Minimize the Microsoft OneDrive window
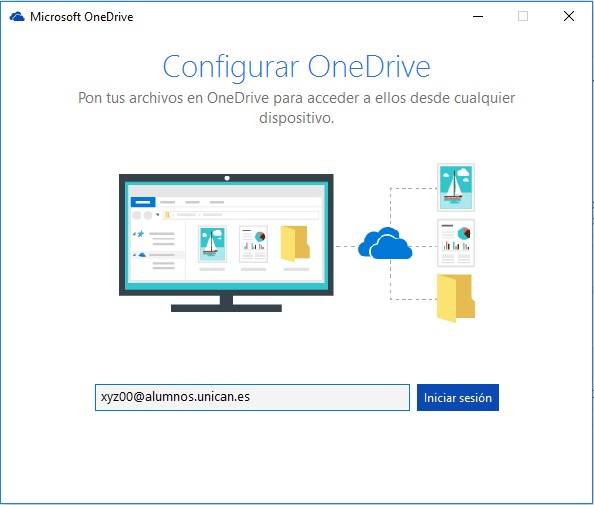Screen dimensions: 594x505 pos(478,16)
